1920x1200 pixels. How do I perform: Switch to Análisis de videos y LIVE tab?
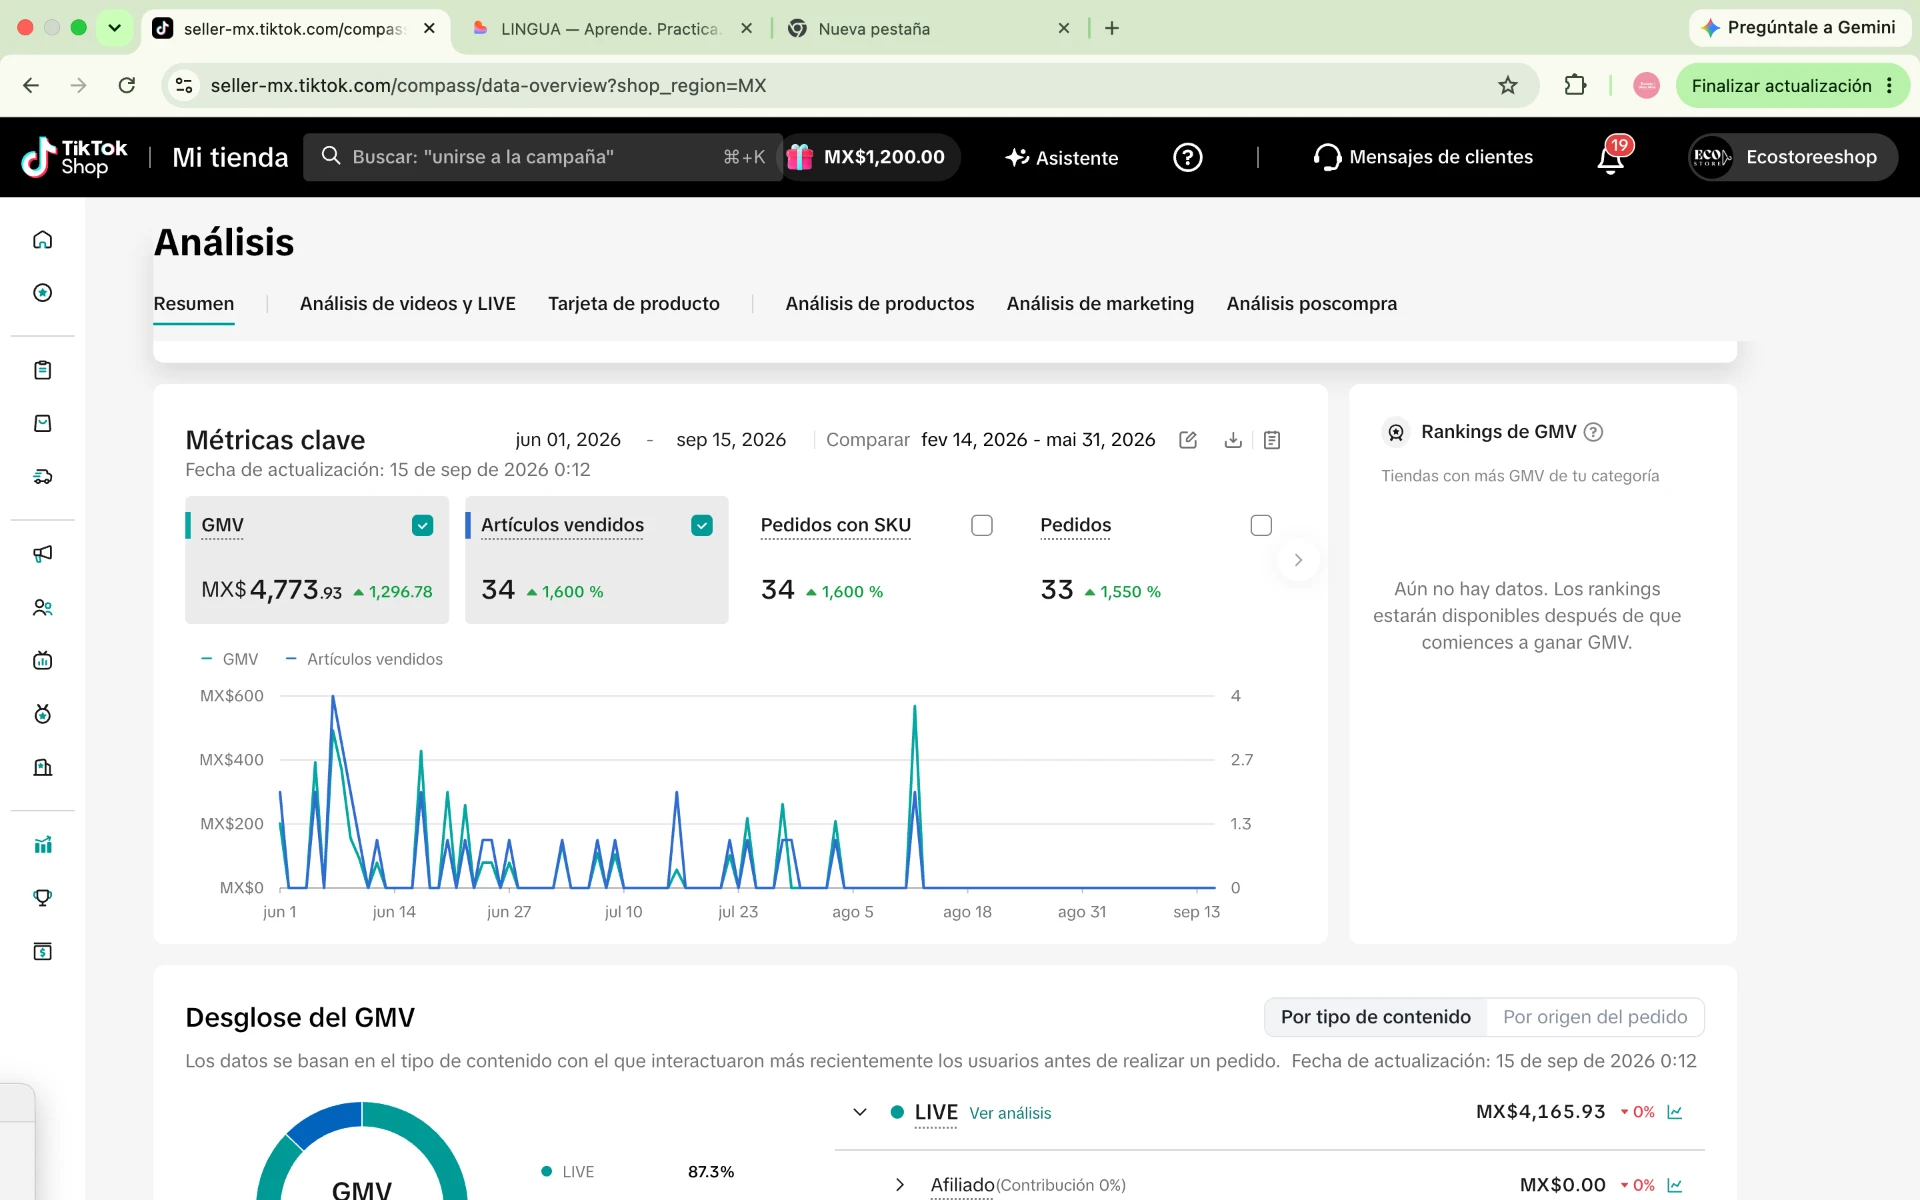tap(408, 304)
